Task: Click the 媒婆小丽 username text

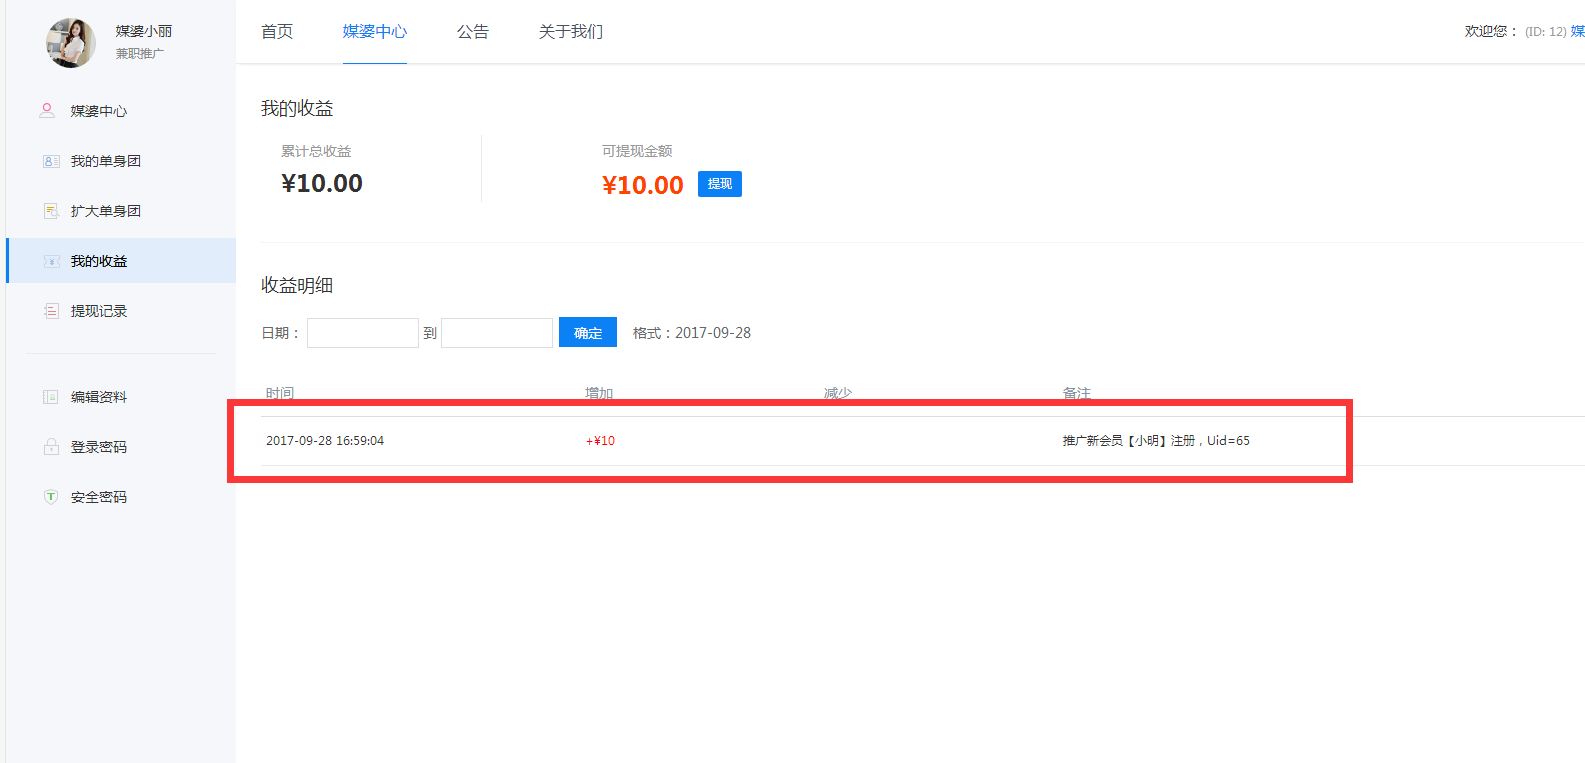Action: pos(144,32)
